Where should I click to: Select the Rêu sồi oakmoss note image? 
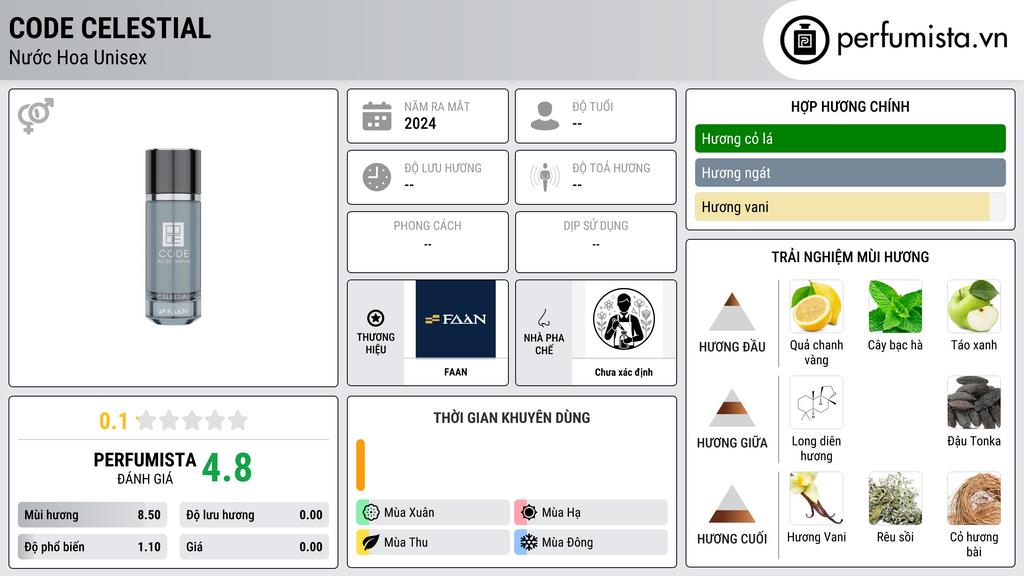pos(895,498)
